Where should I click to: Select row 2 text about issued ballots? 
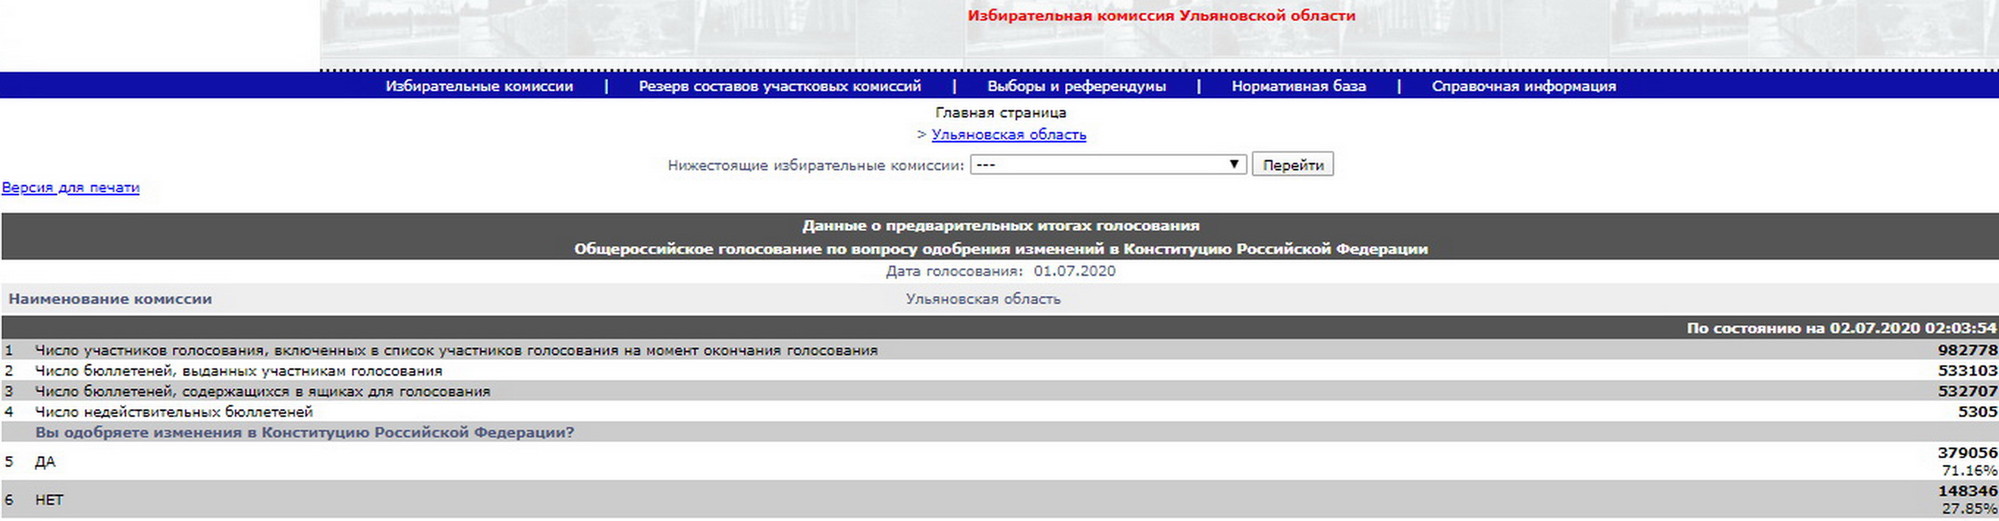pyautogui.click(x=238, y=371)
